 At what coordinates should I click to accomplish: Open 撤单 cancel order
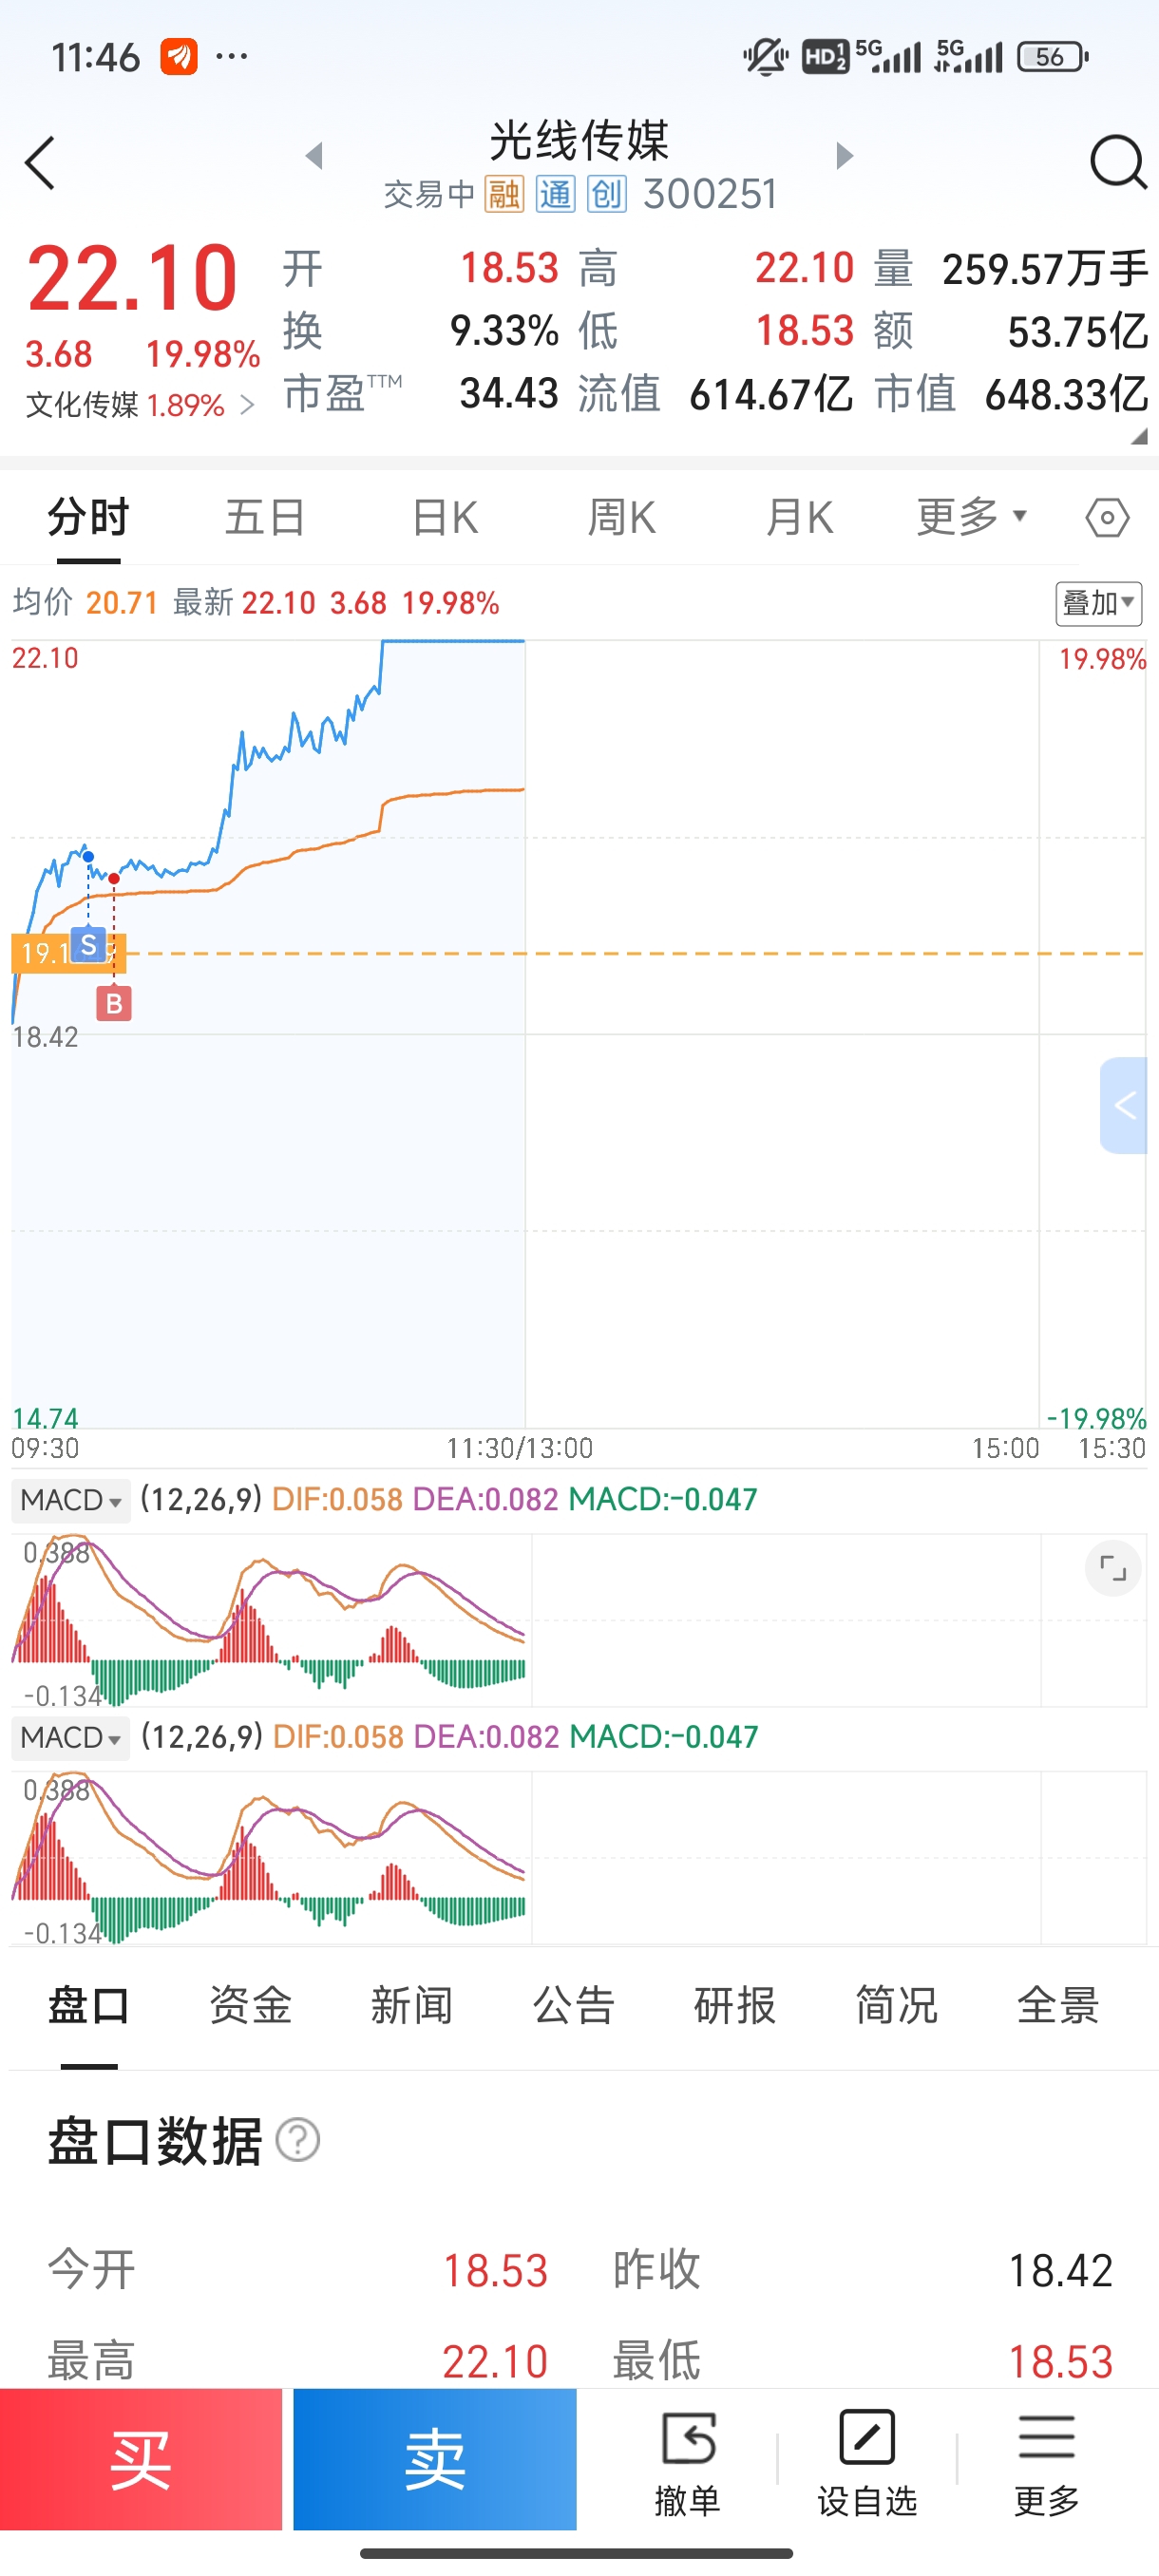pos(688,2463)
